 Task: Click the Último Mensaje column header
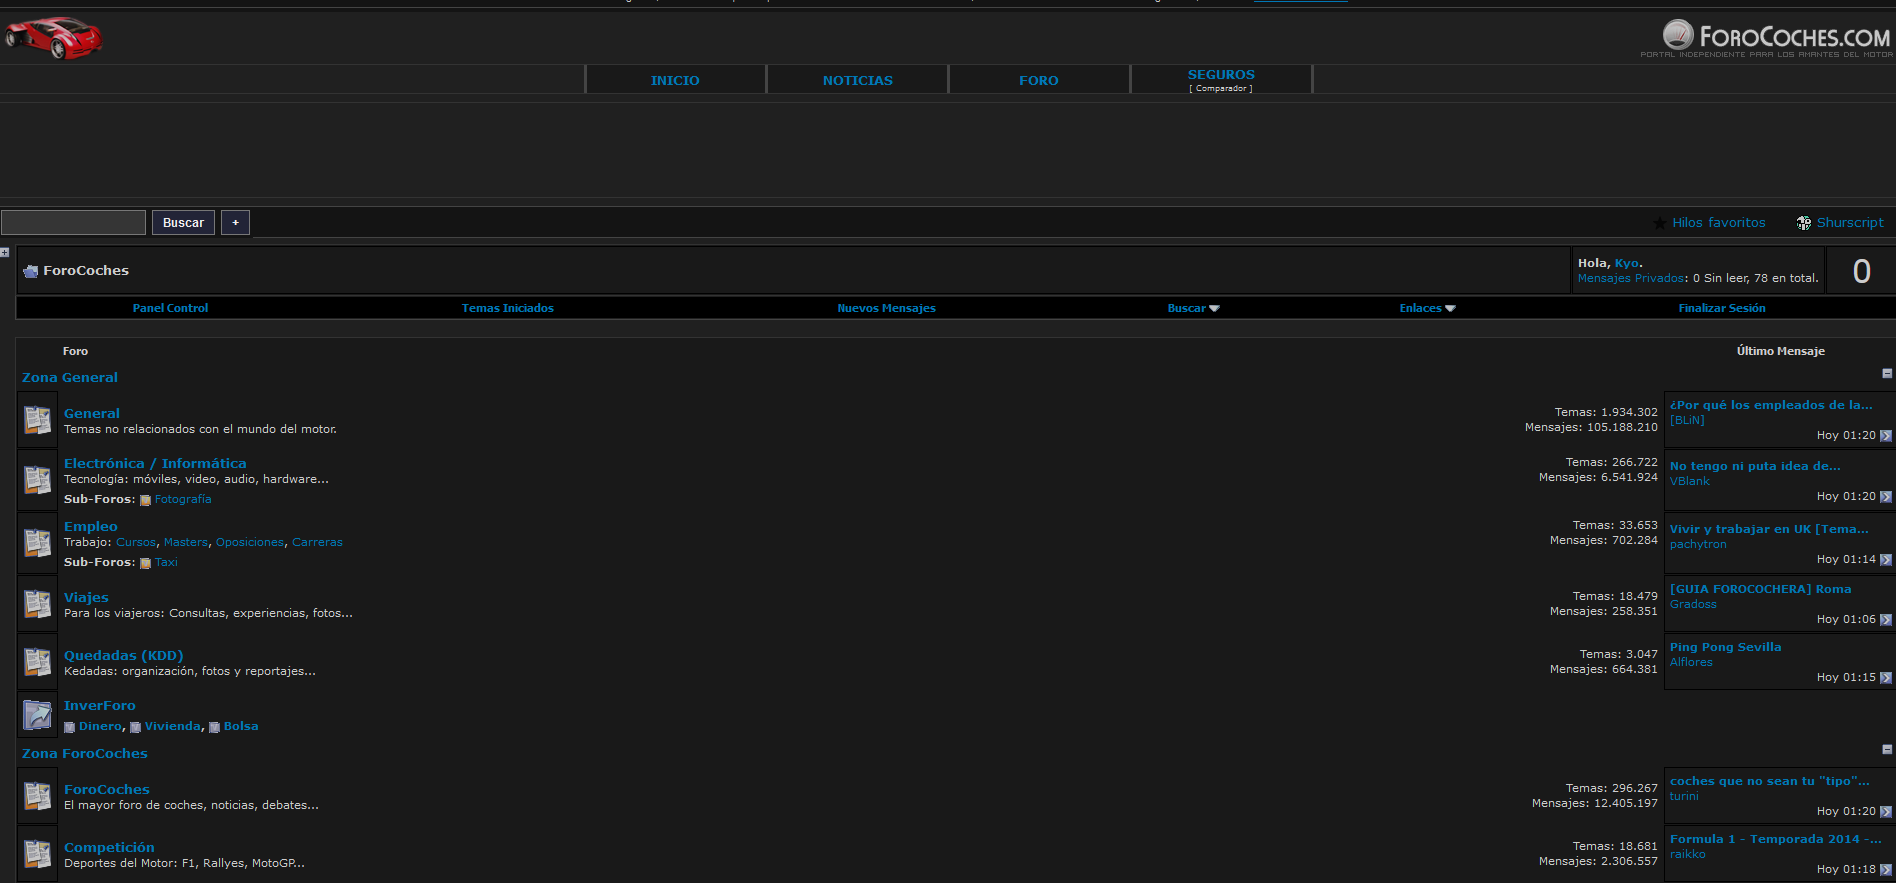pos(1781,351)
